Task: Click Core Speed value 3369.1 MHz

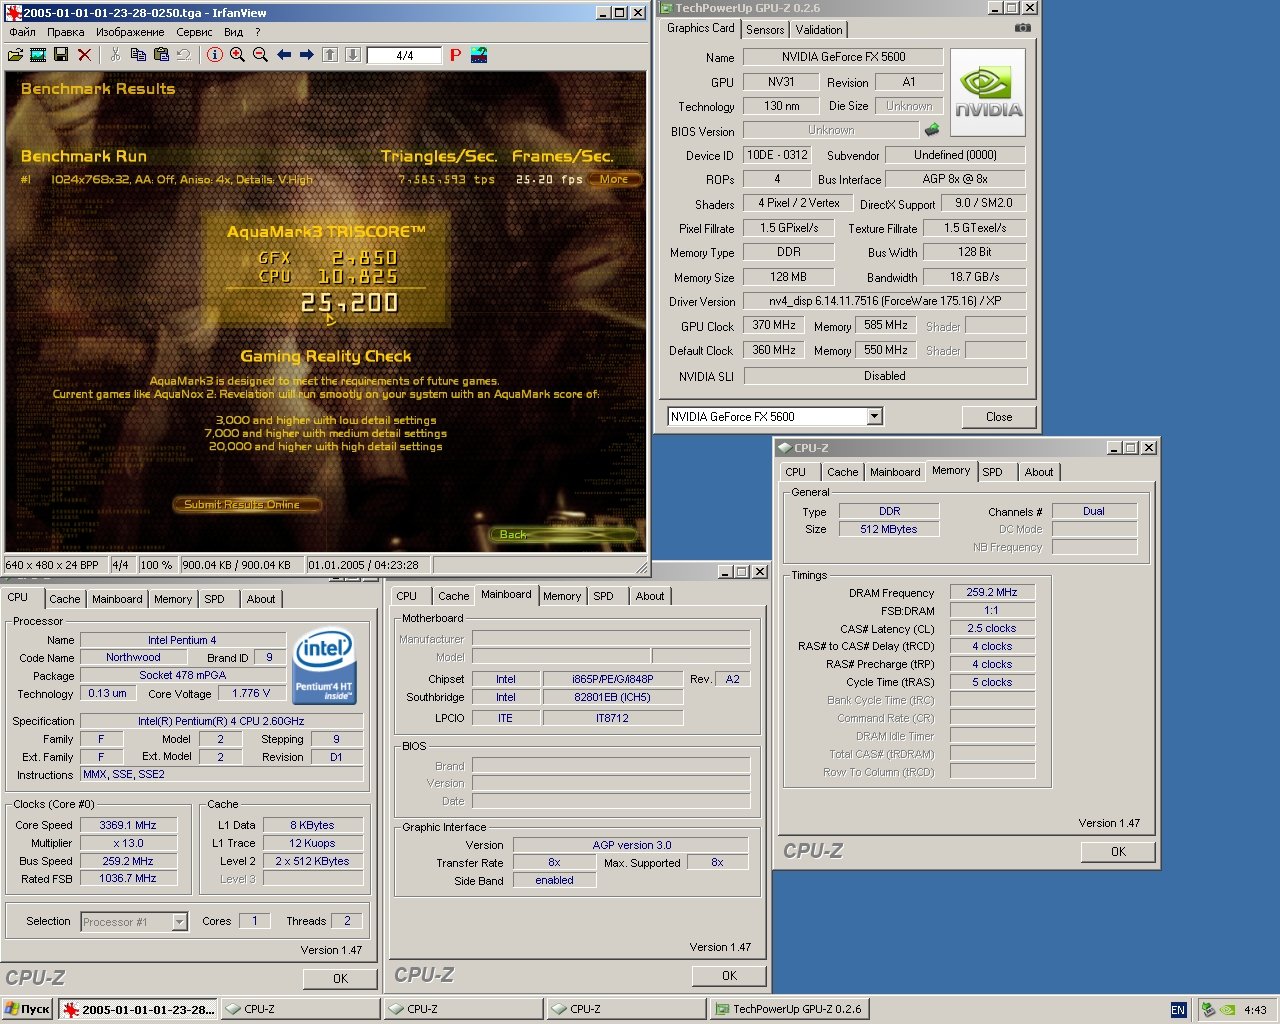Action: pos(128,825)
